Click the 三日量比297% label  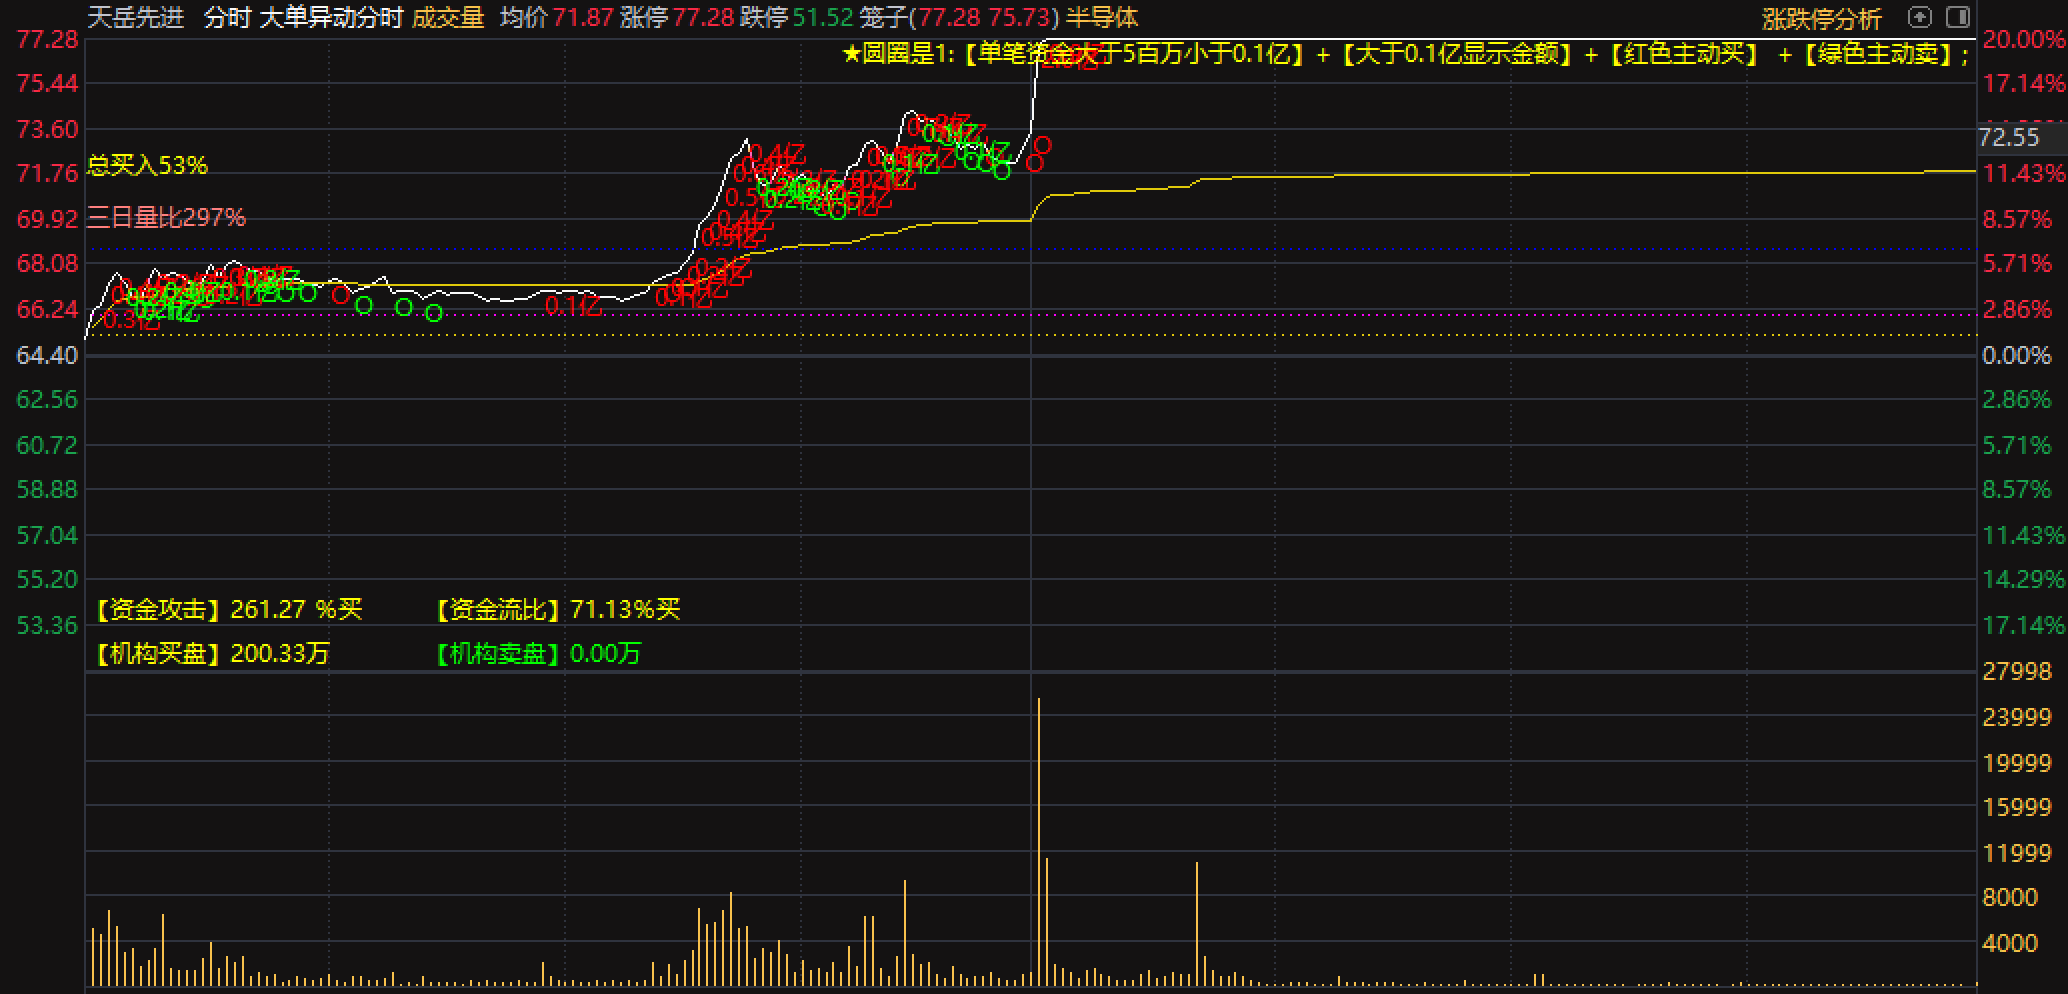(166, 217)
